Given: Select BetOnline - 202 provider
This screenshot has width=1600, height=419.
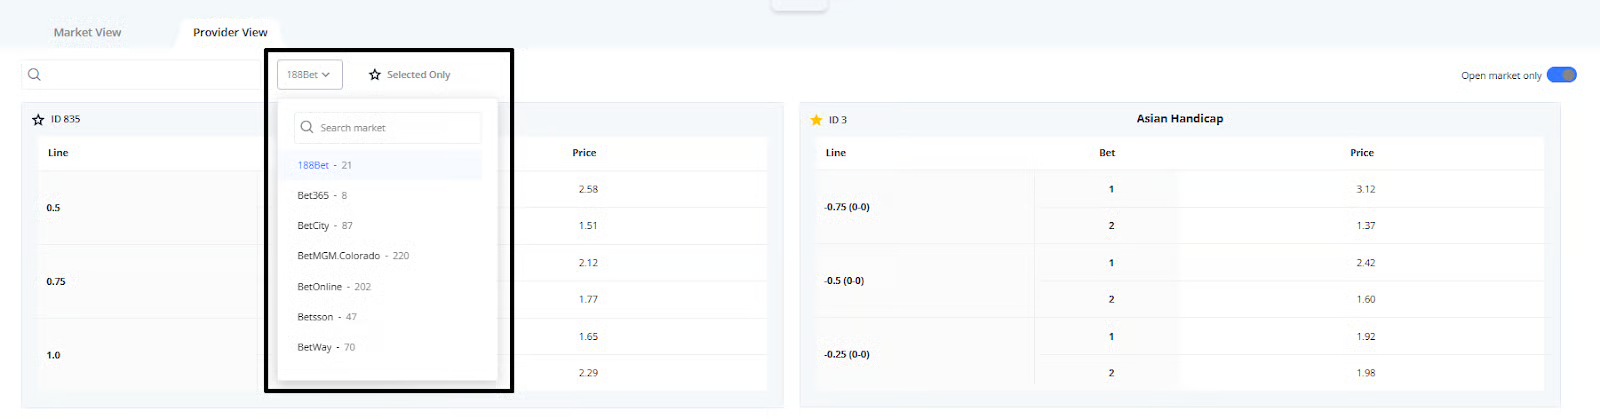Looking at the screenshot, I should [x=334, y=287].
